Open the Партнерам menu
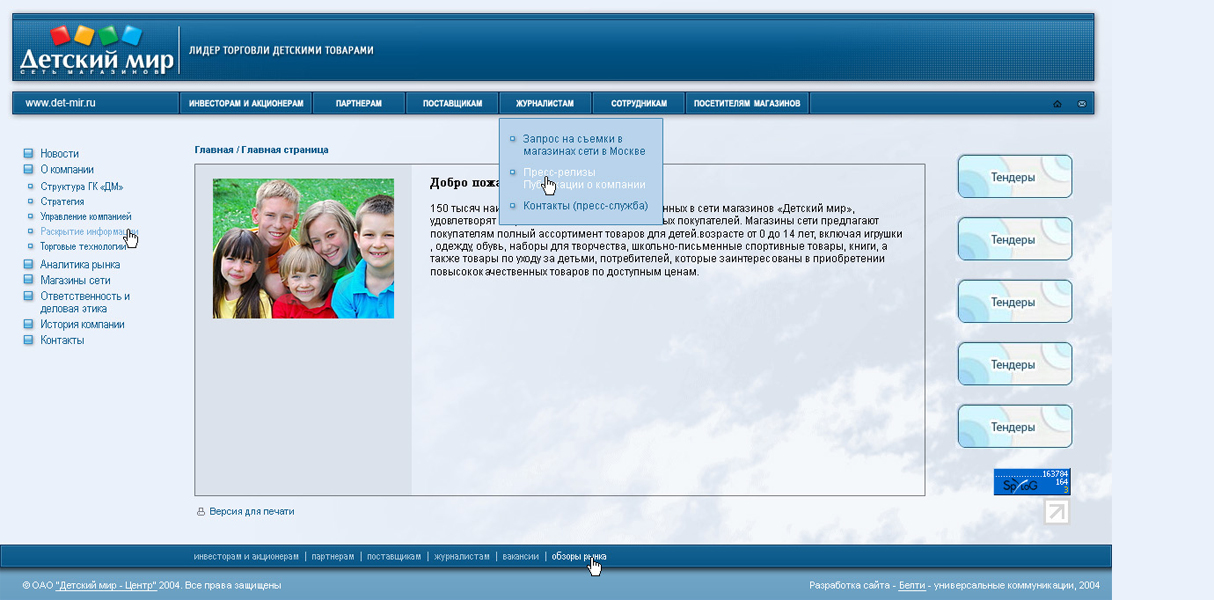Screen dimensions: 1214x600 (359, 104)
